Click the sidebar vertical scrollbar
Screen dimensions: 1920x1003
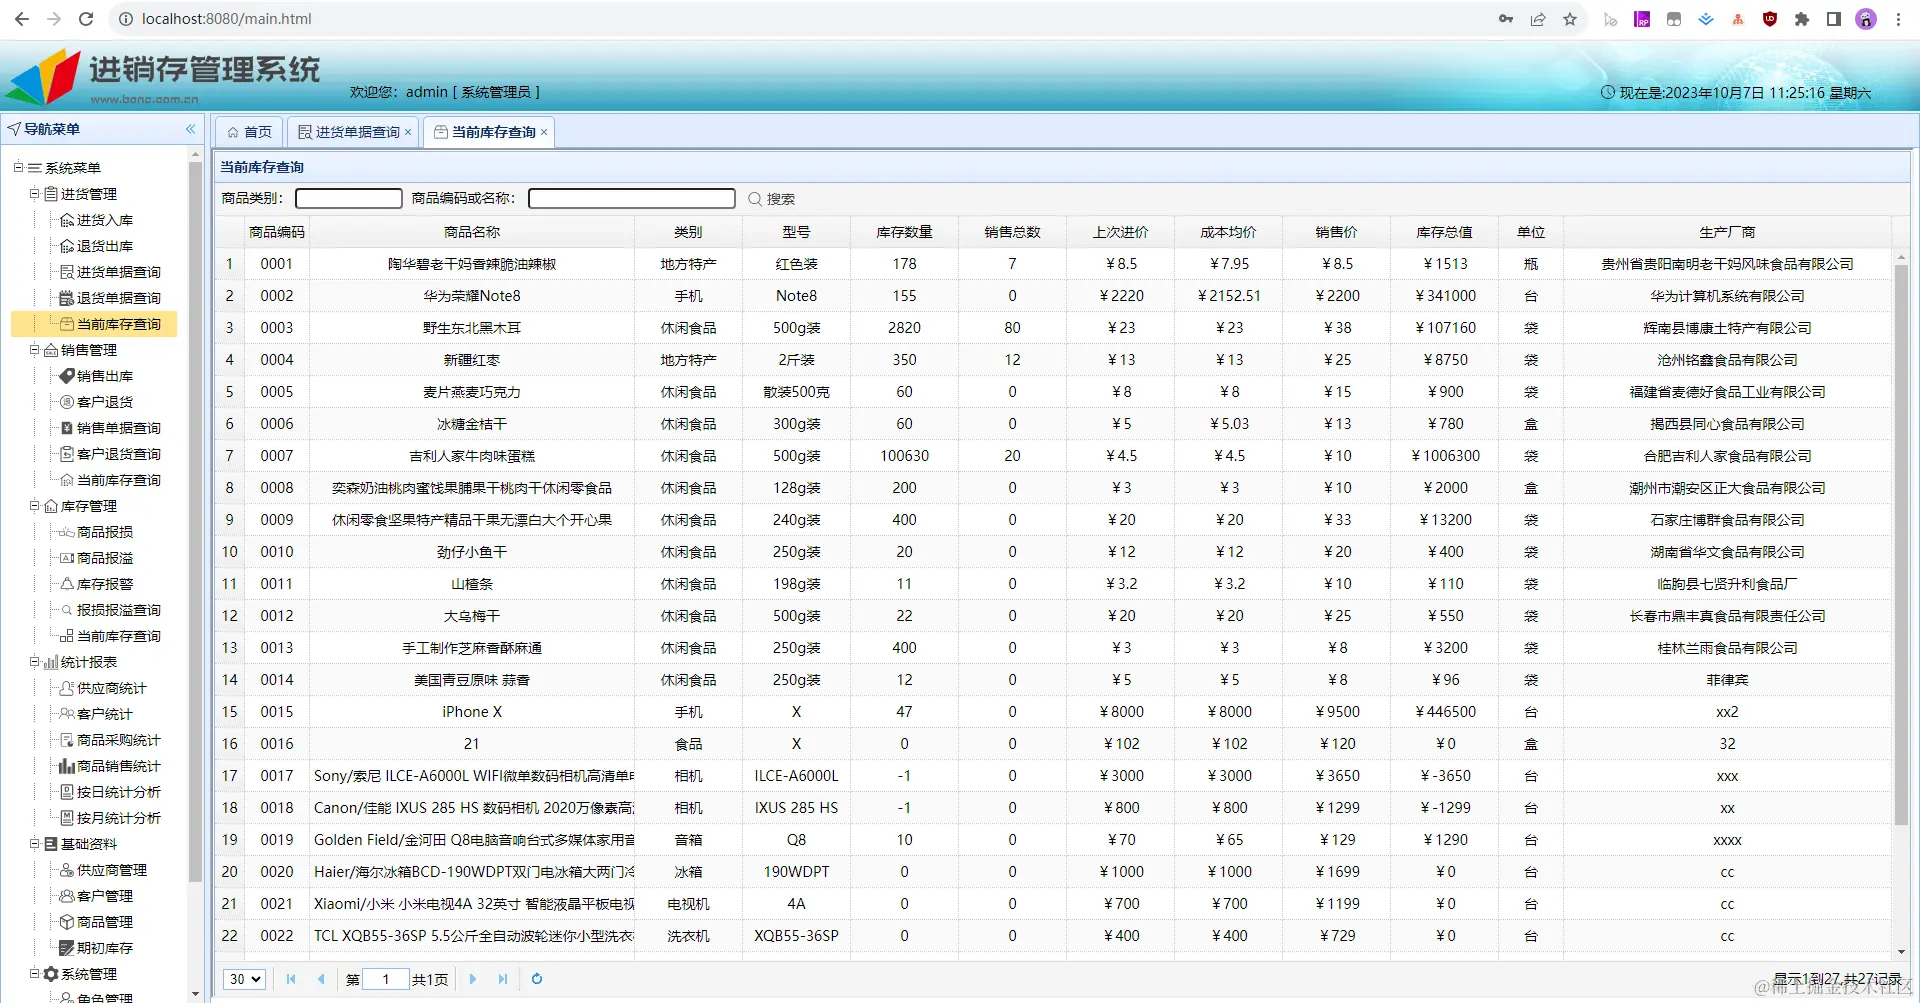coord(195,520)
